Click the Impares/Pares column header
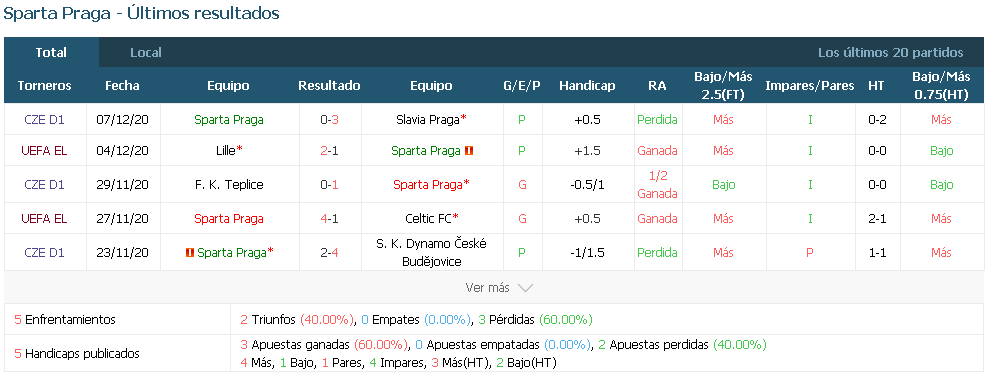992x380 pixels. (x=810, y=85)
